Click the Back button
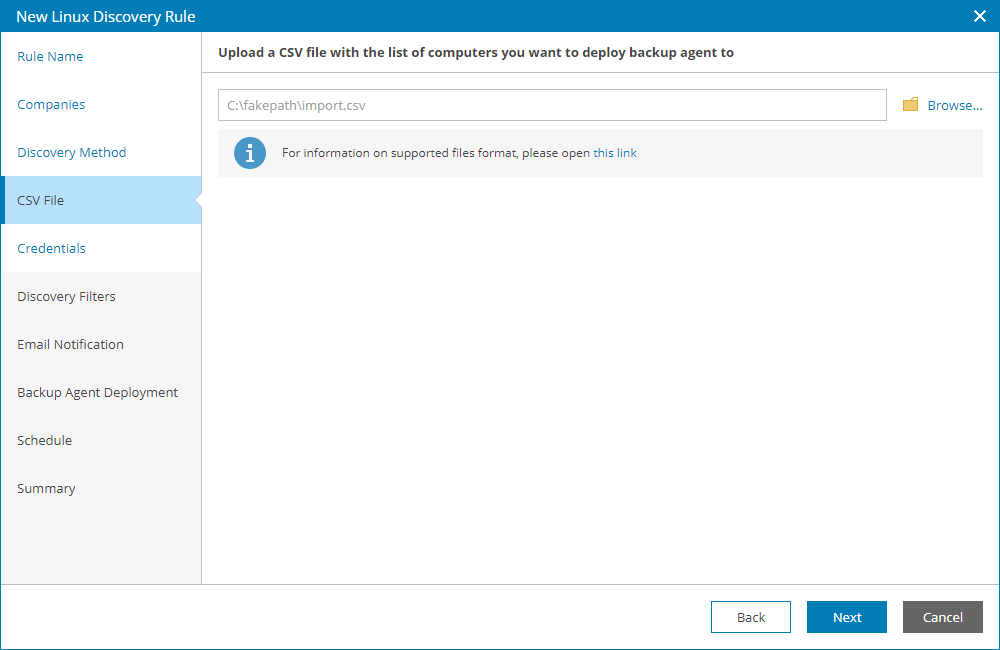Screen dimensions: 1000x650 [x=750, y=617]
